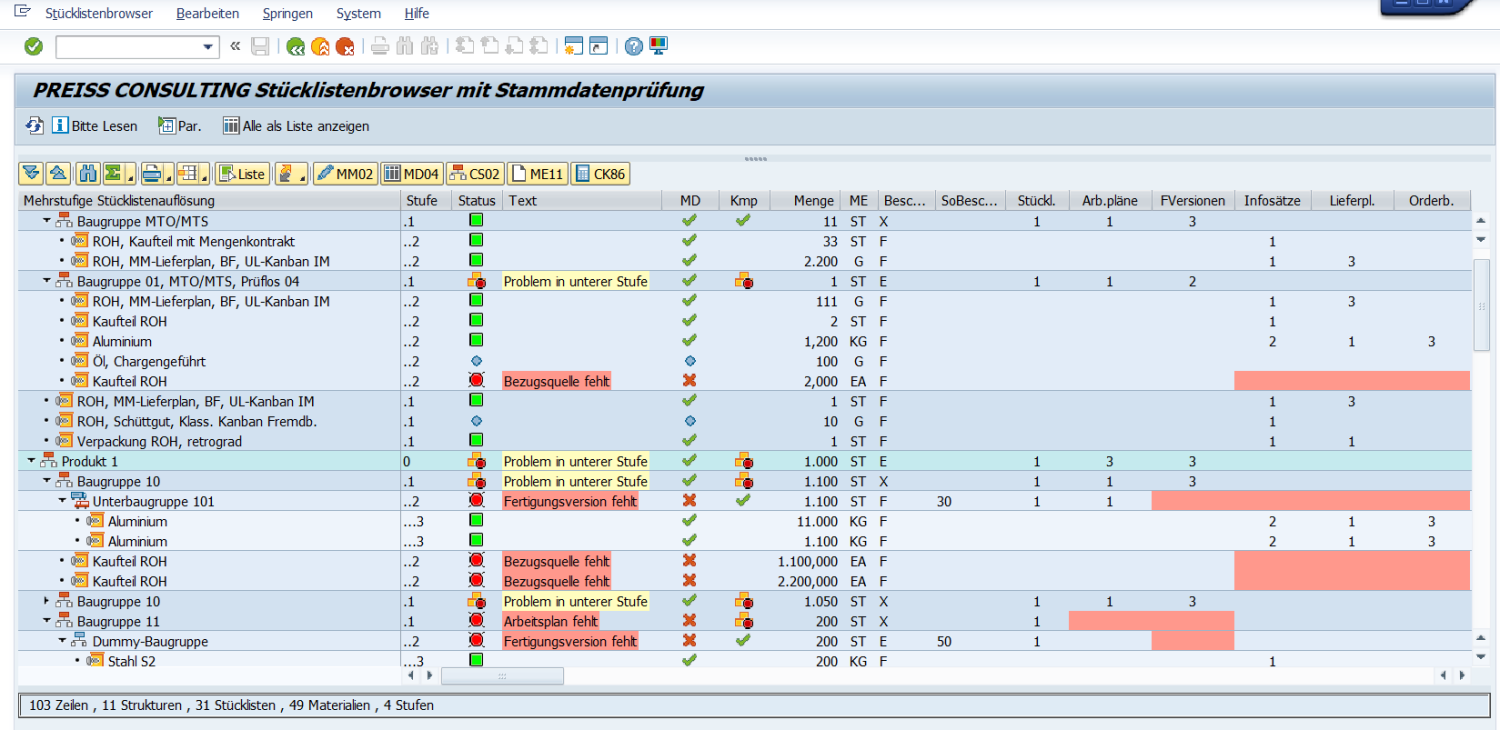This screenshot has height=730, width=1500.
Task: Open the Springen menu
Action: click(287, 13)
